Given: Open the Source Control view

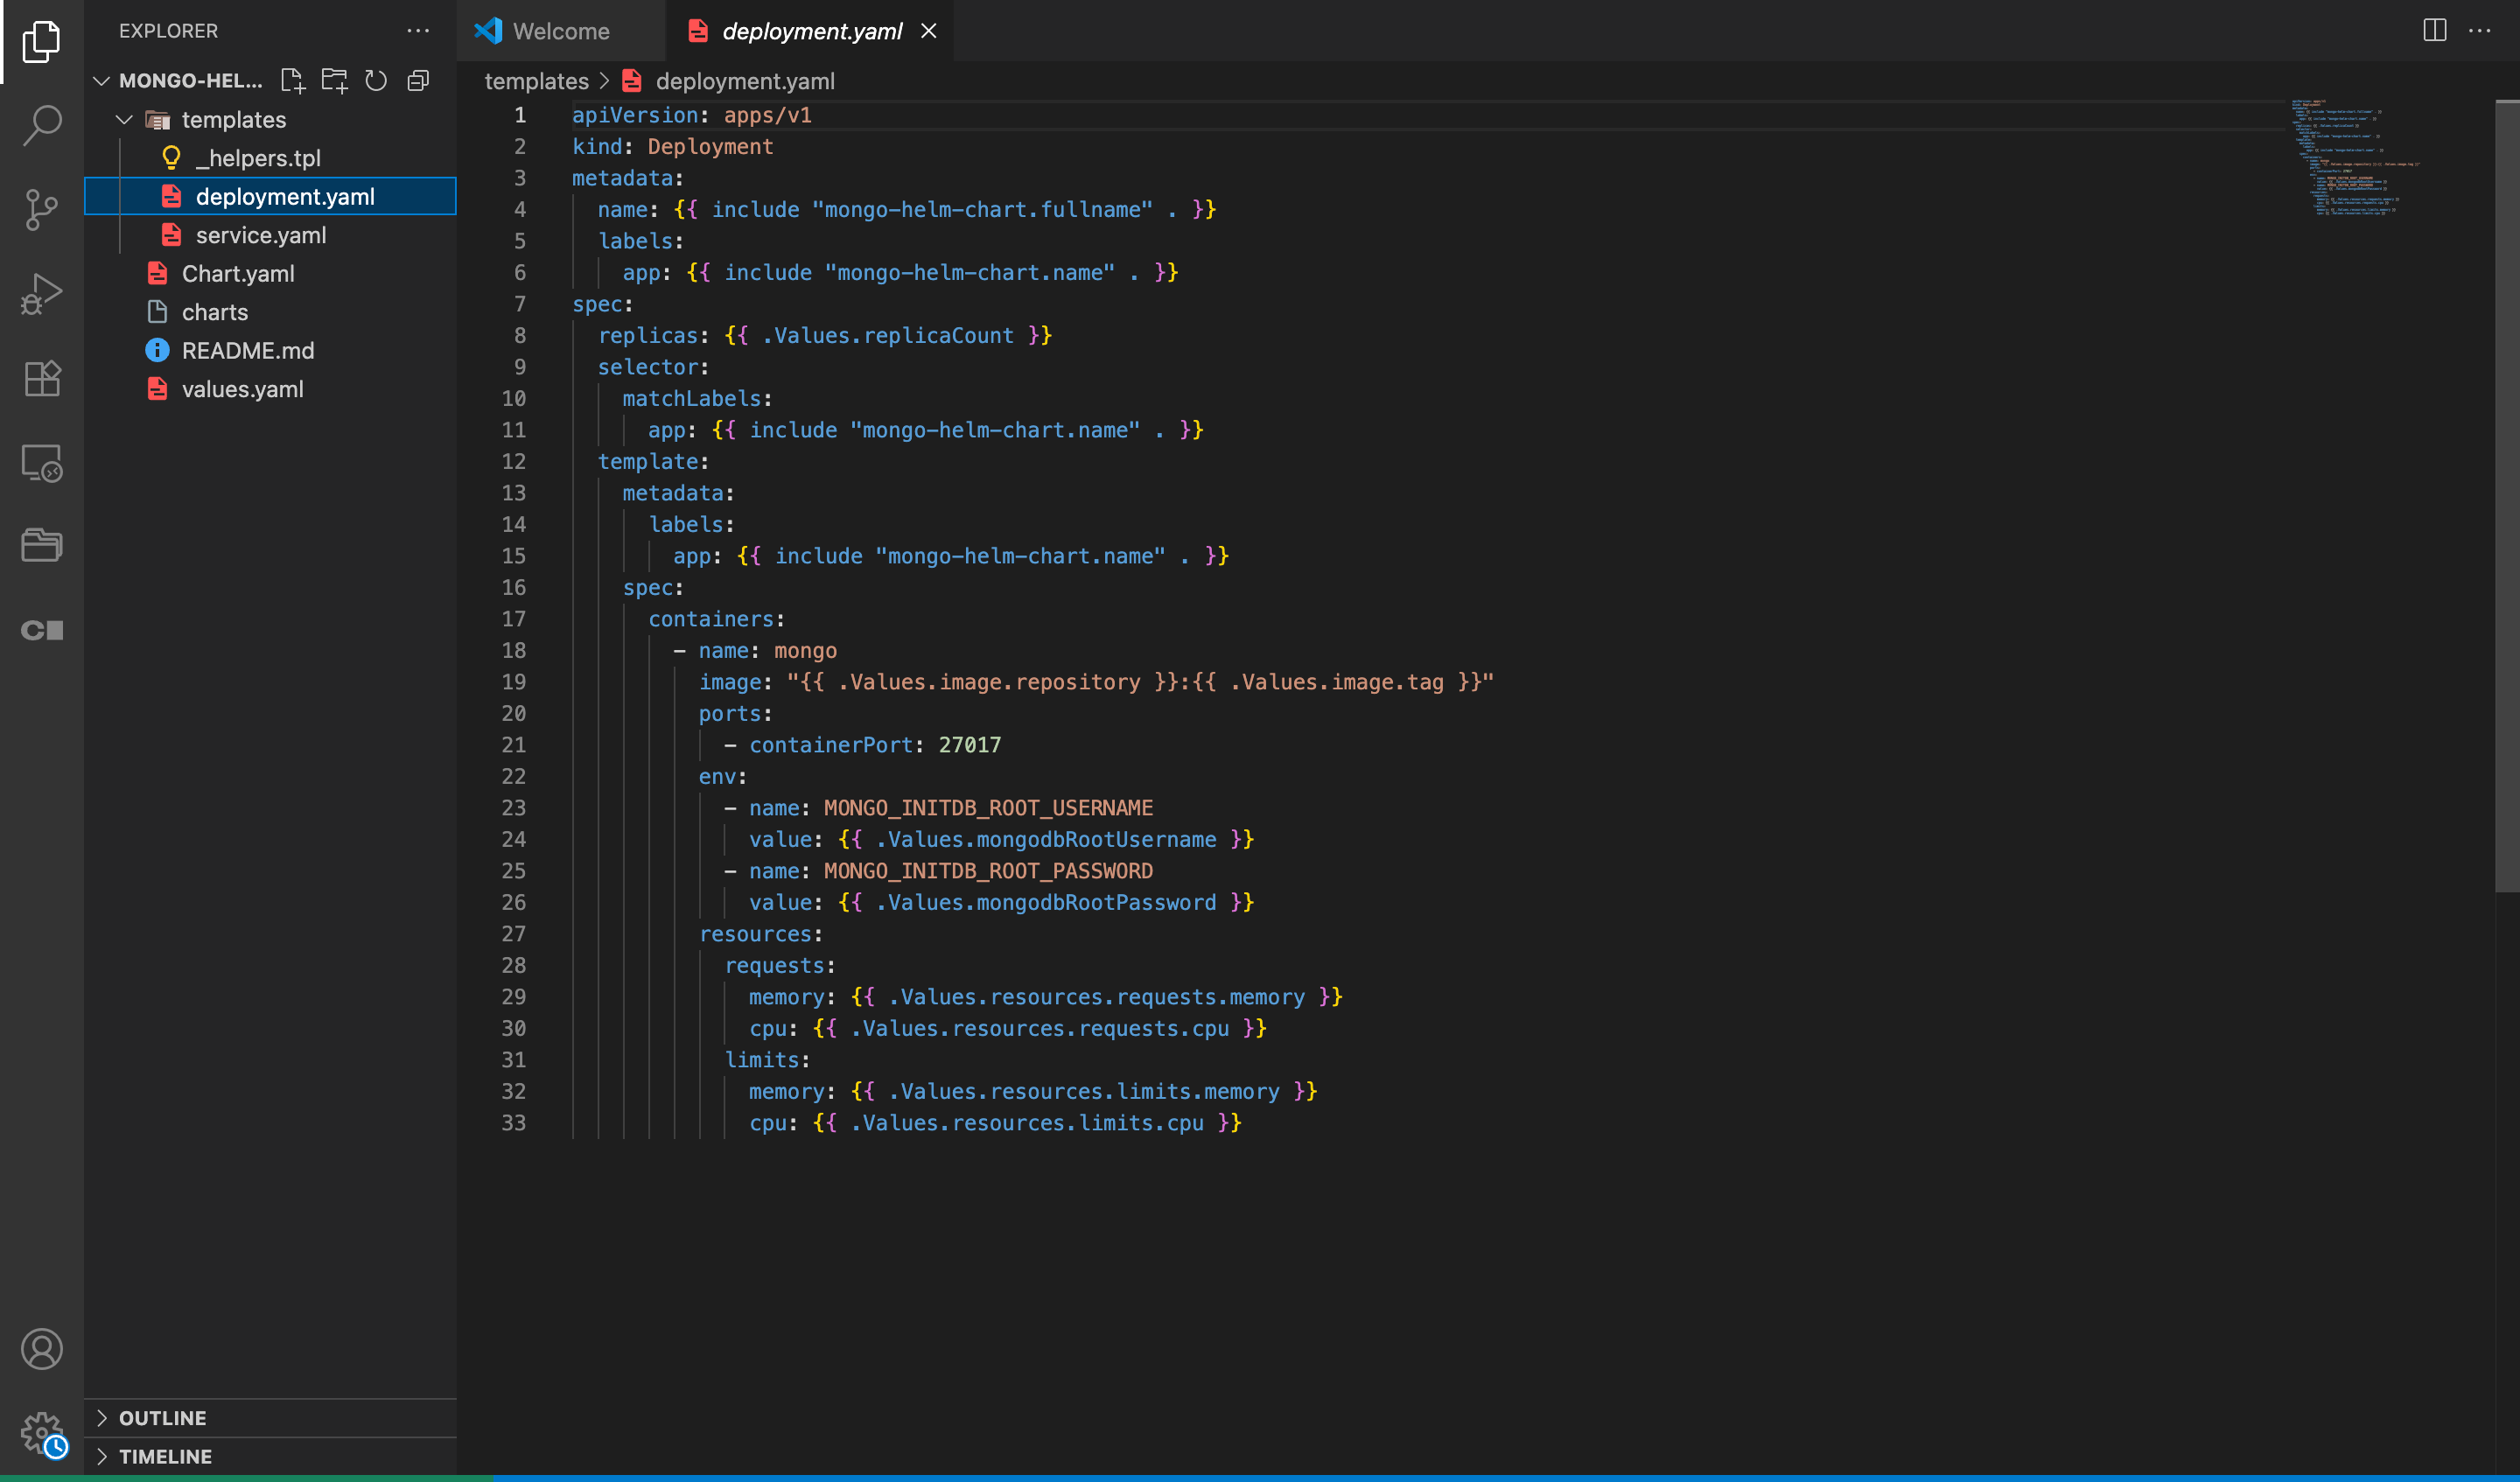Looking at the screenshot, I should point(42,209).
